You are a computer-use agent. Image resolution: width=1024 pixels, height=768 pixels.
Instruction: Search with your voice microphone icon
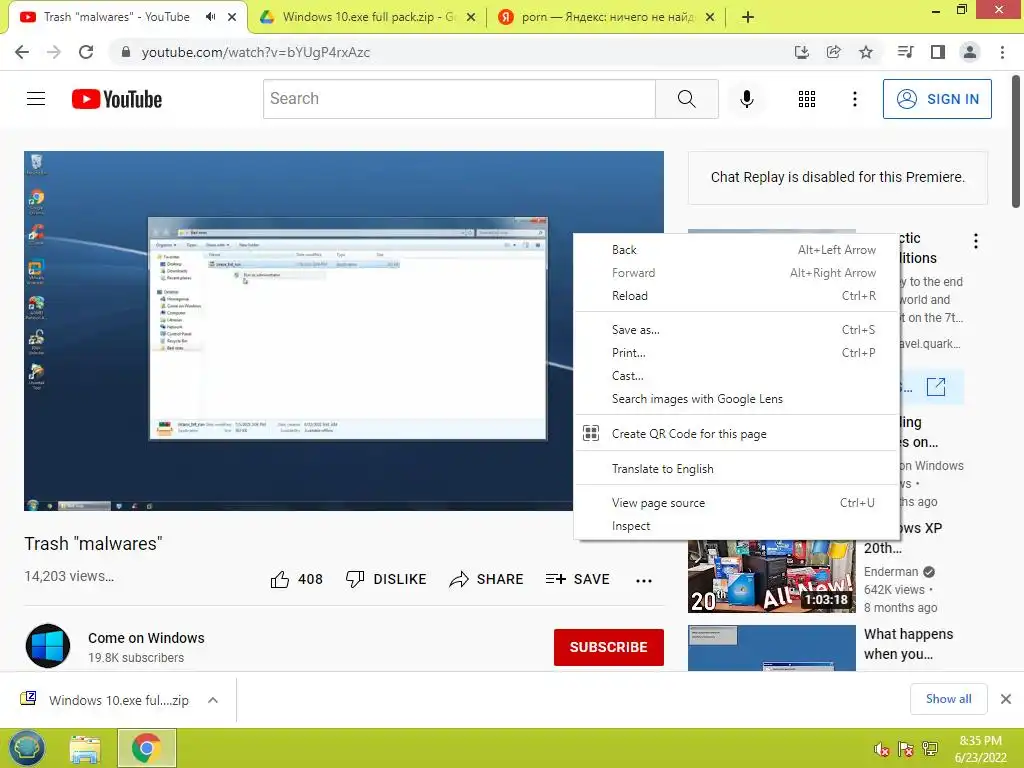tap(746, 99)
